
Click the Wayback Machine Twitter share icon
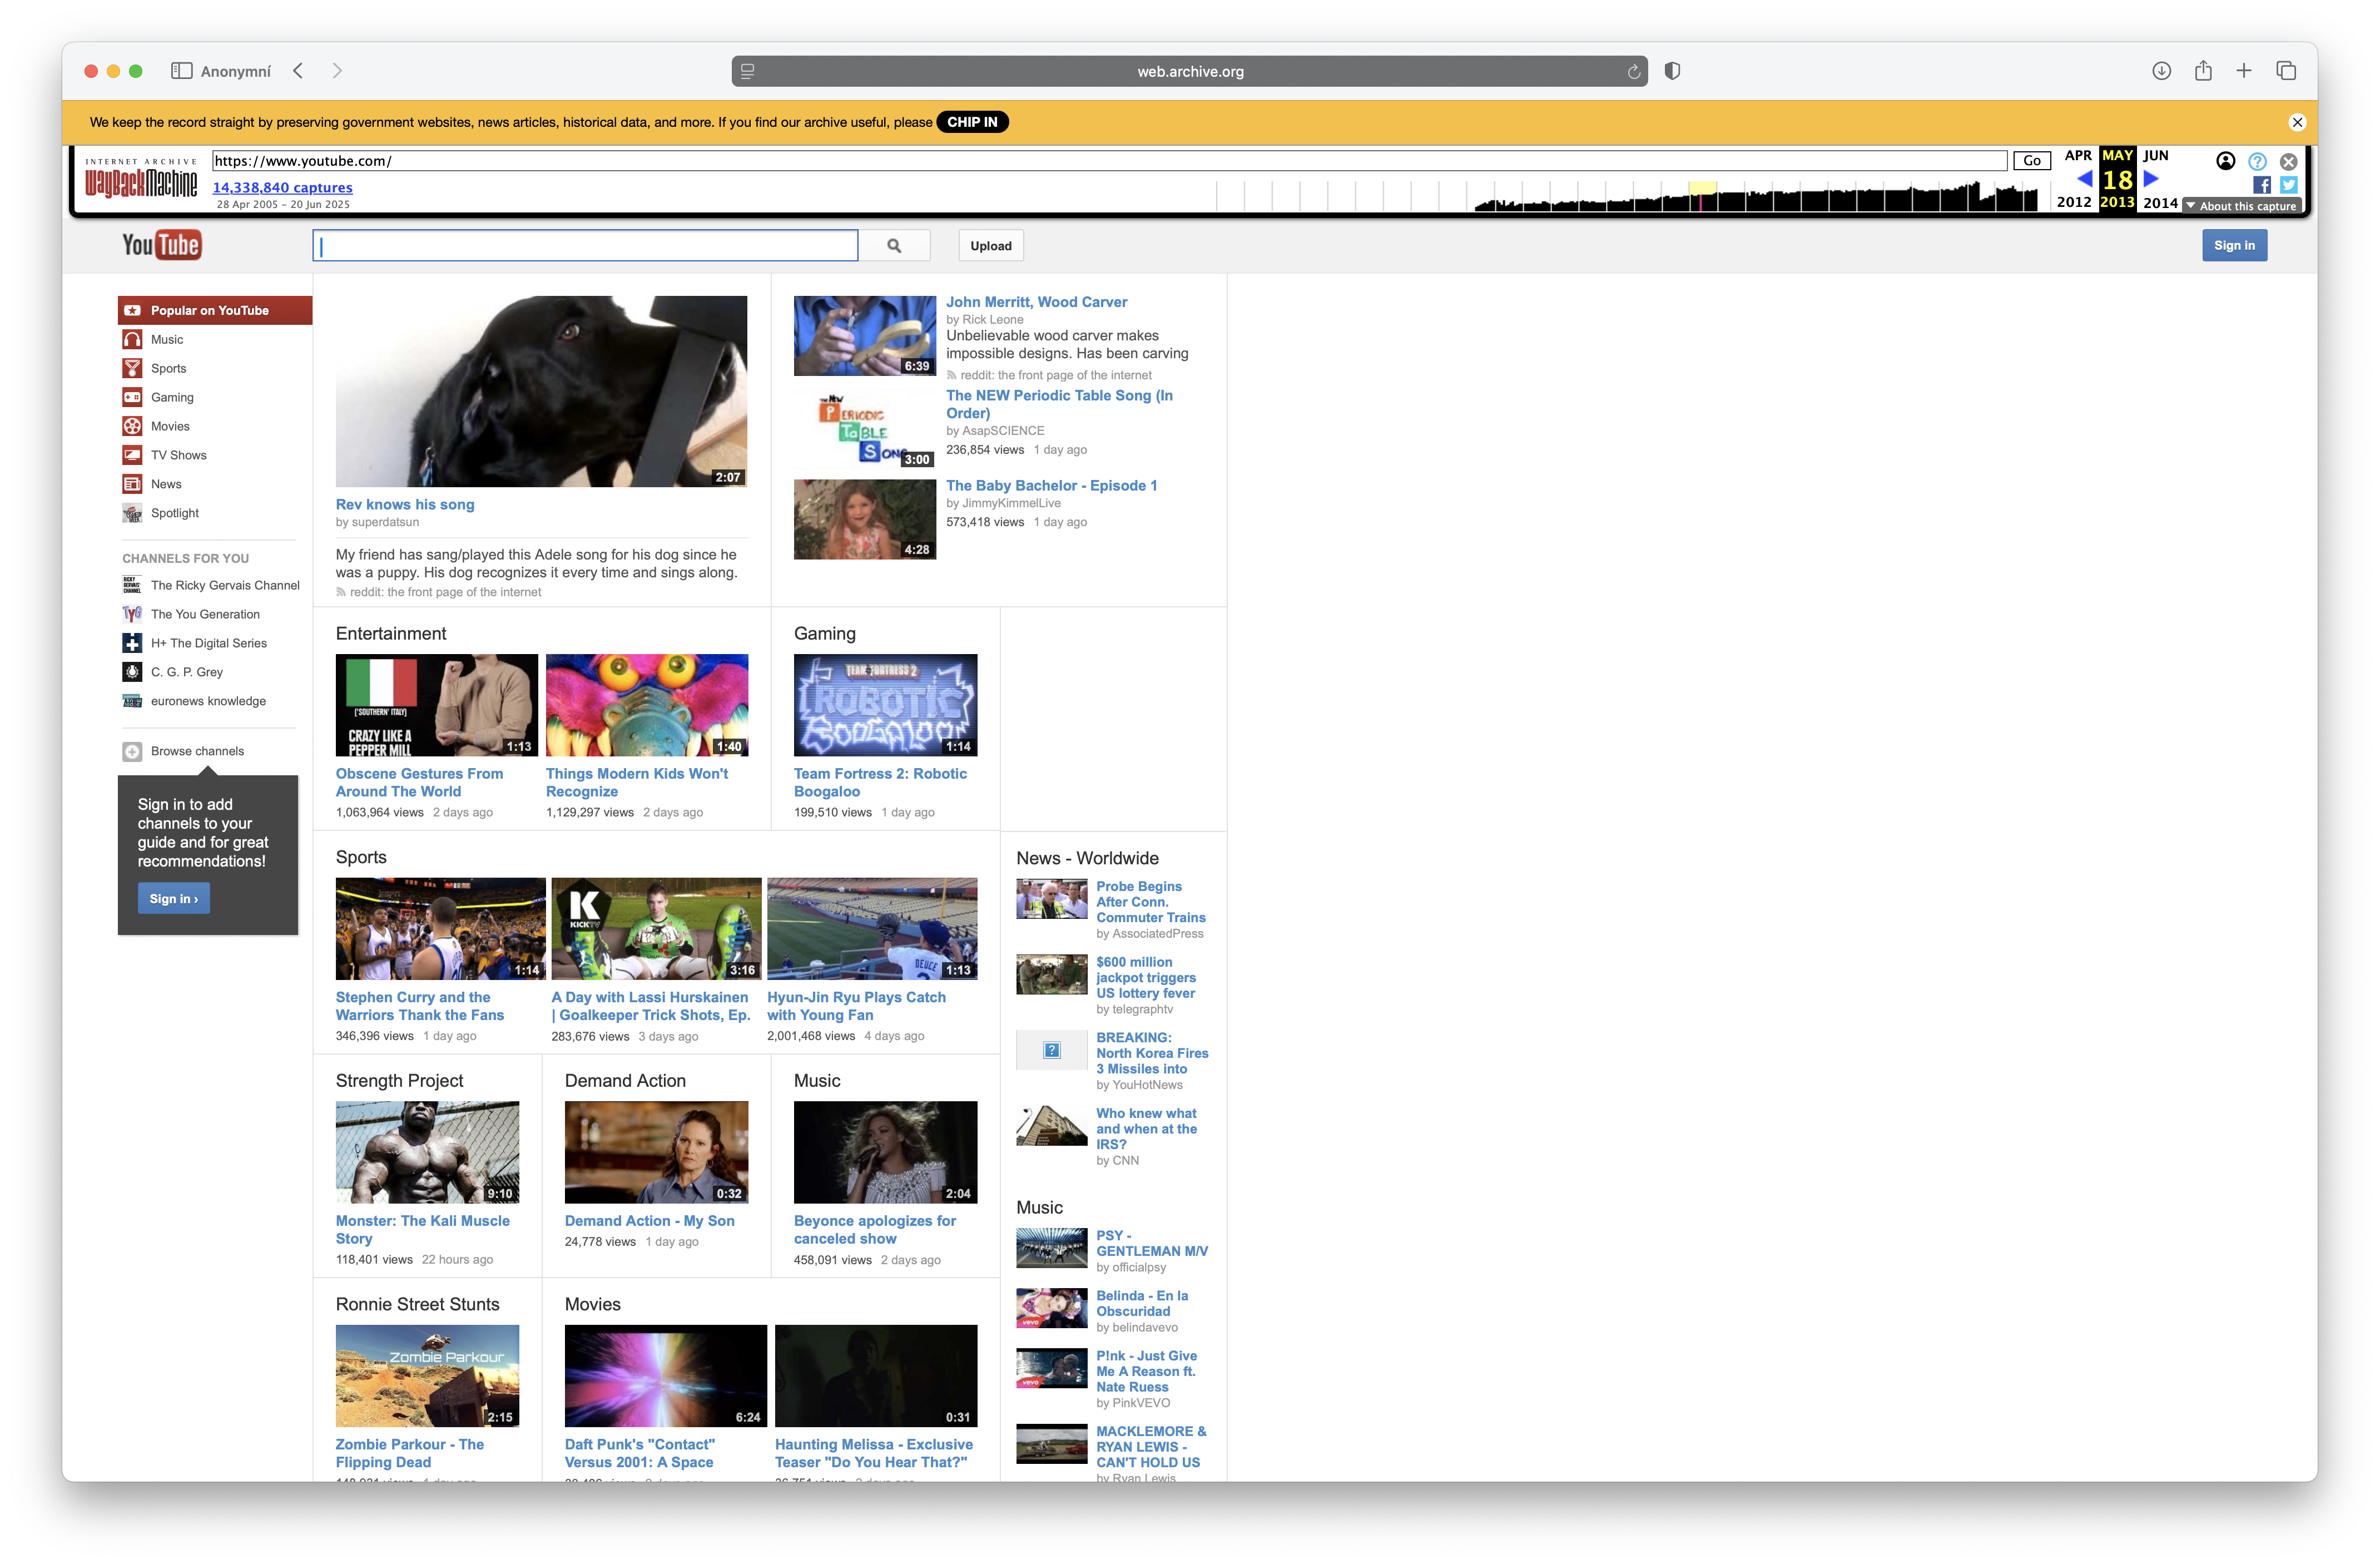click(2288, 185)
